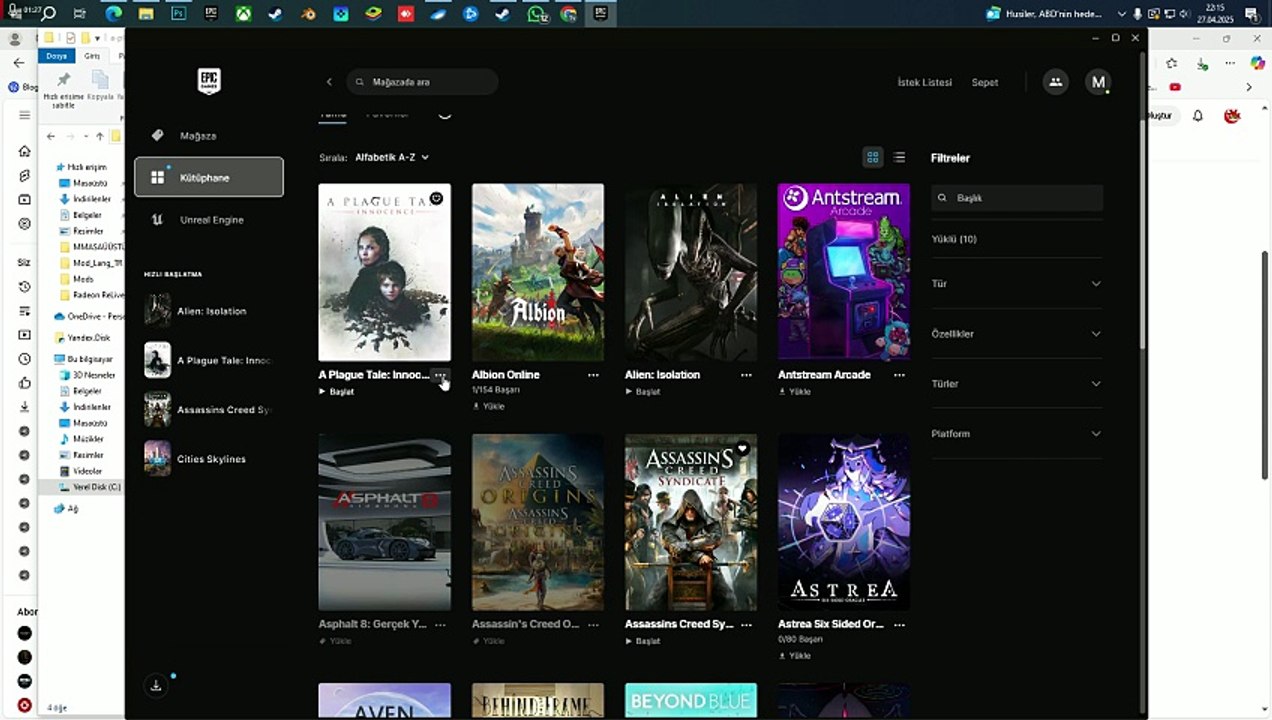The image size is (1272, 720).
Task: Select Giriş tab in File Explorer
Action: (92, 56)
